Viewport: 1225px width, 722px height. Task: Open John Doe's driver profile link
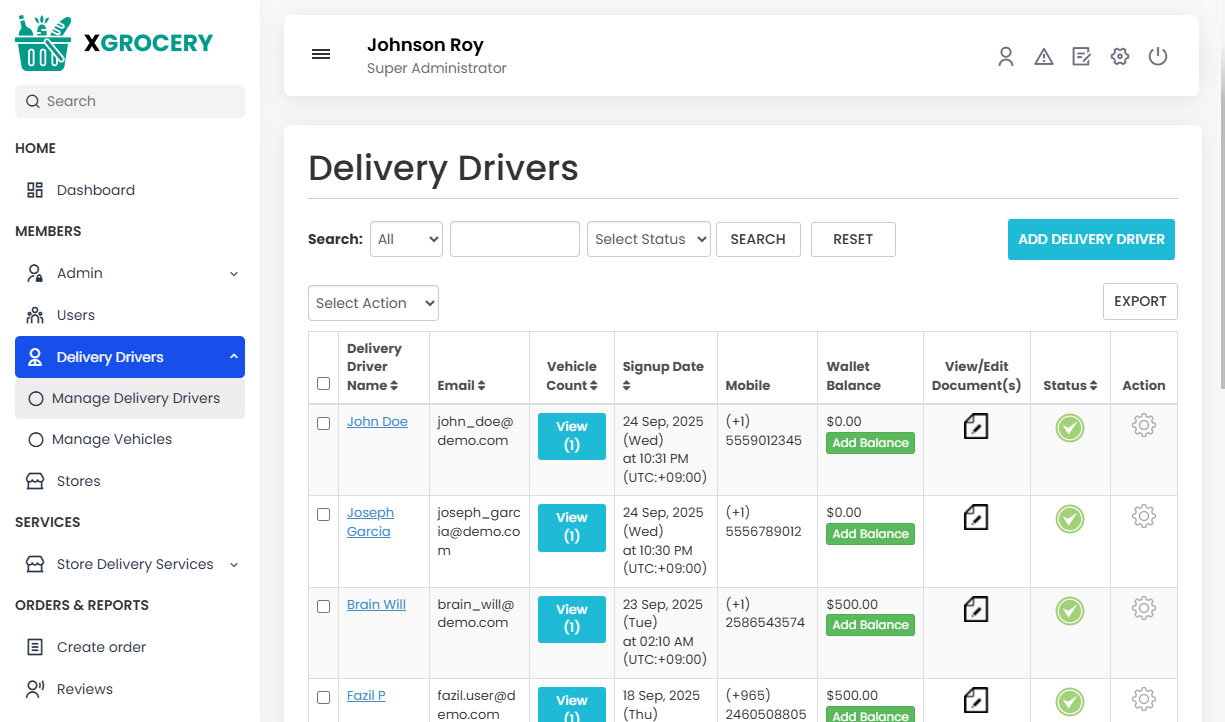click(x=377, y=421)
